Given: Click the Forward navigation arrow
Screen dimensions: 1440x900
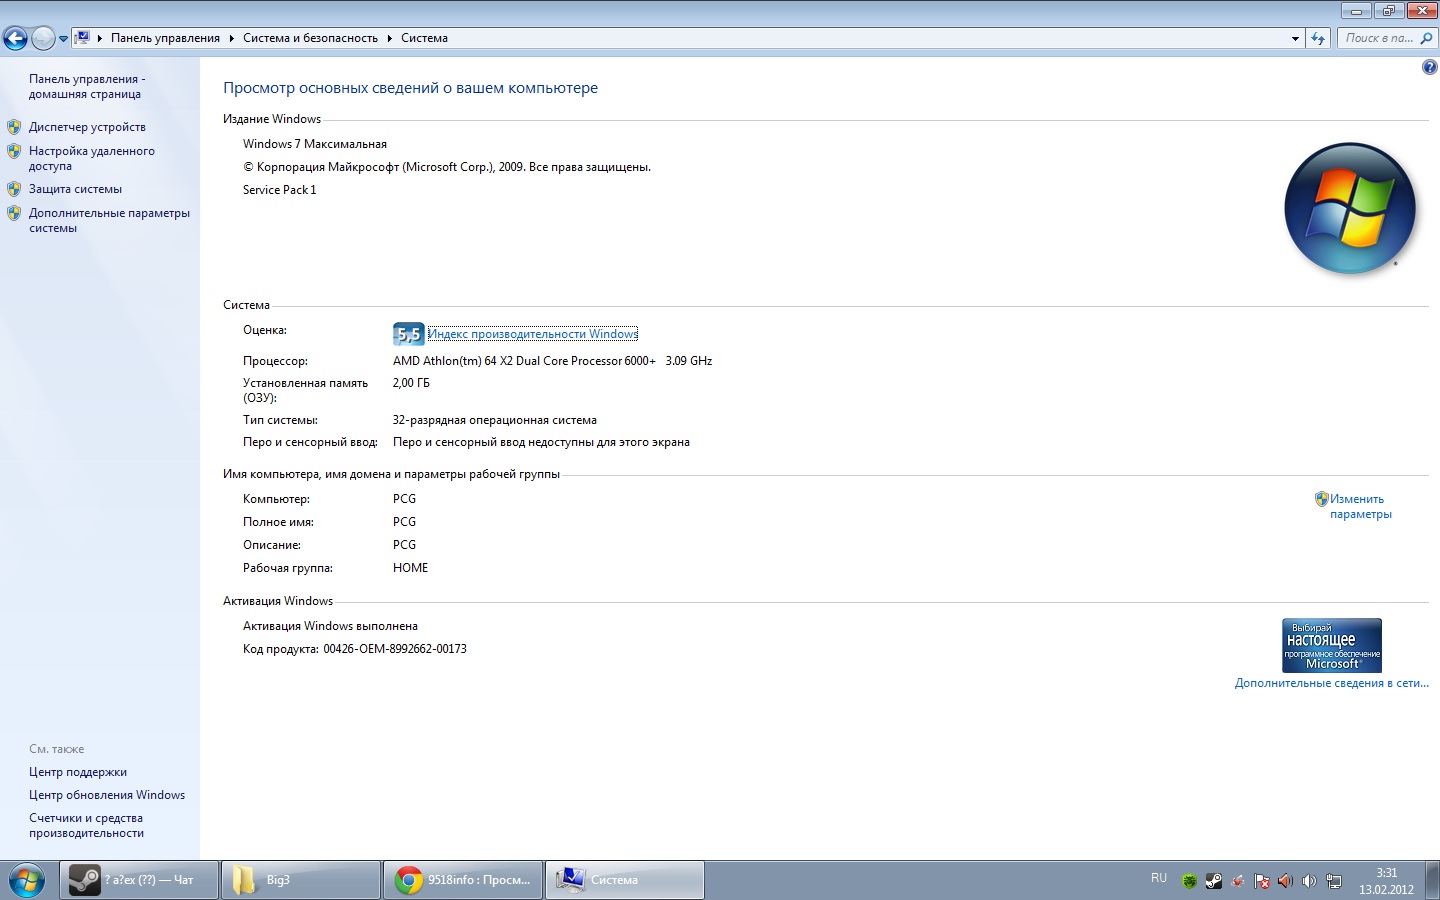Looking at the screenshot, I should click(43, 38).
